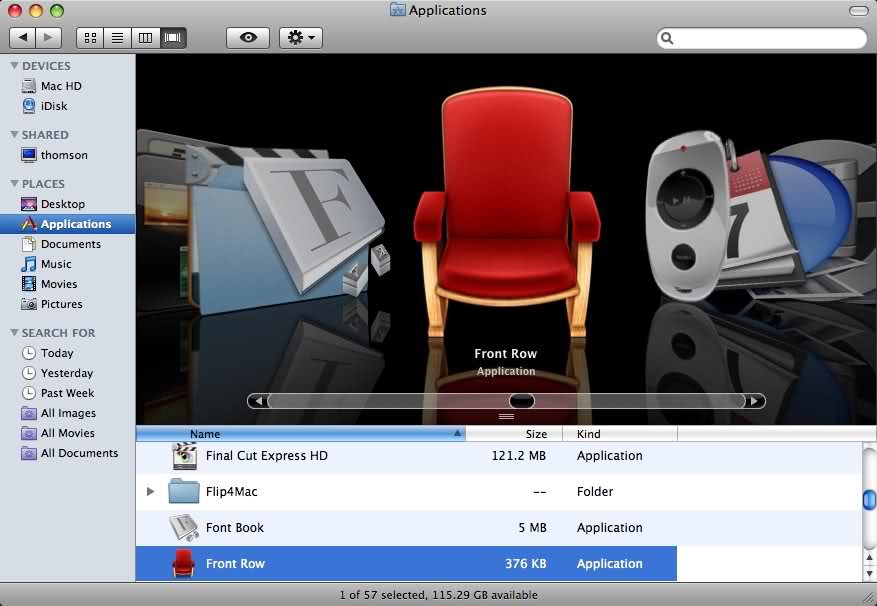Select the Front Row remote cover at right

tap(685, 215)
